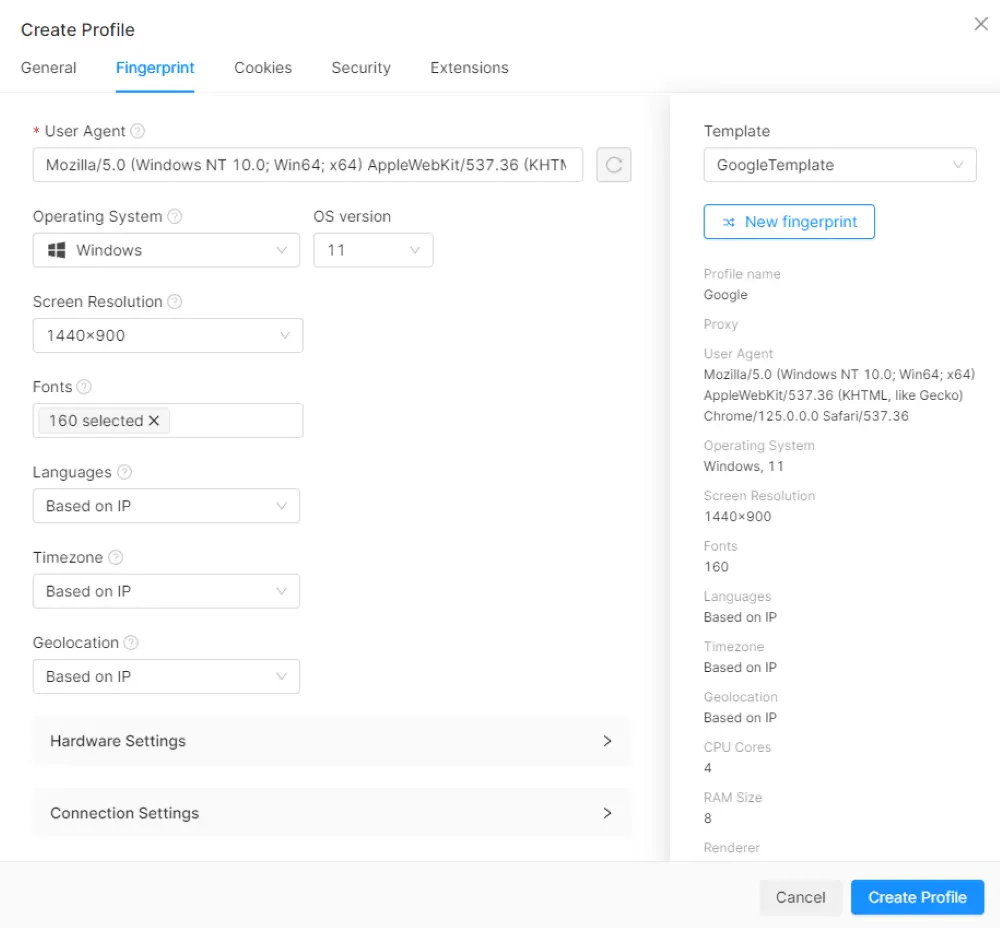The height and width of the screenshot is (928, 1000).
Task: Open the Cookies tab
Action: tap(263, 68)
